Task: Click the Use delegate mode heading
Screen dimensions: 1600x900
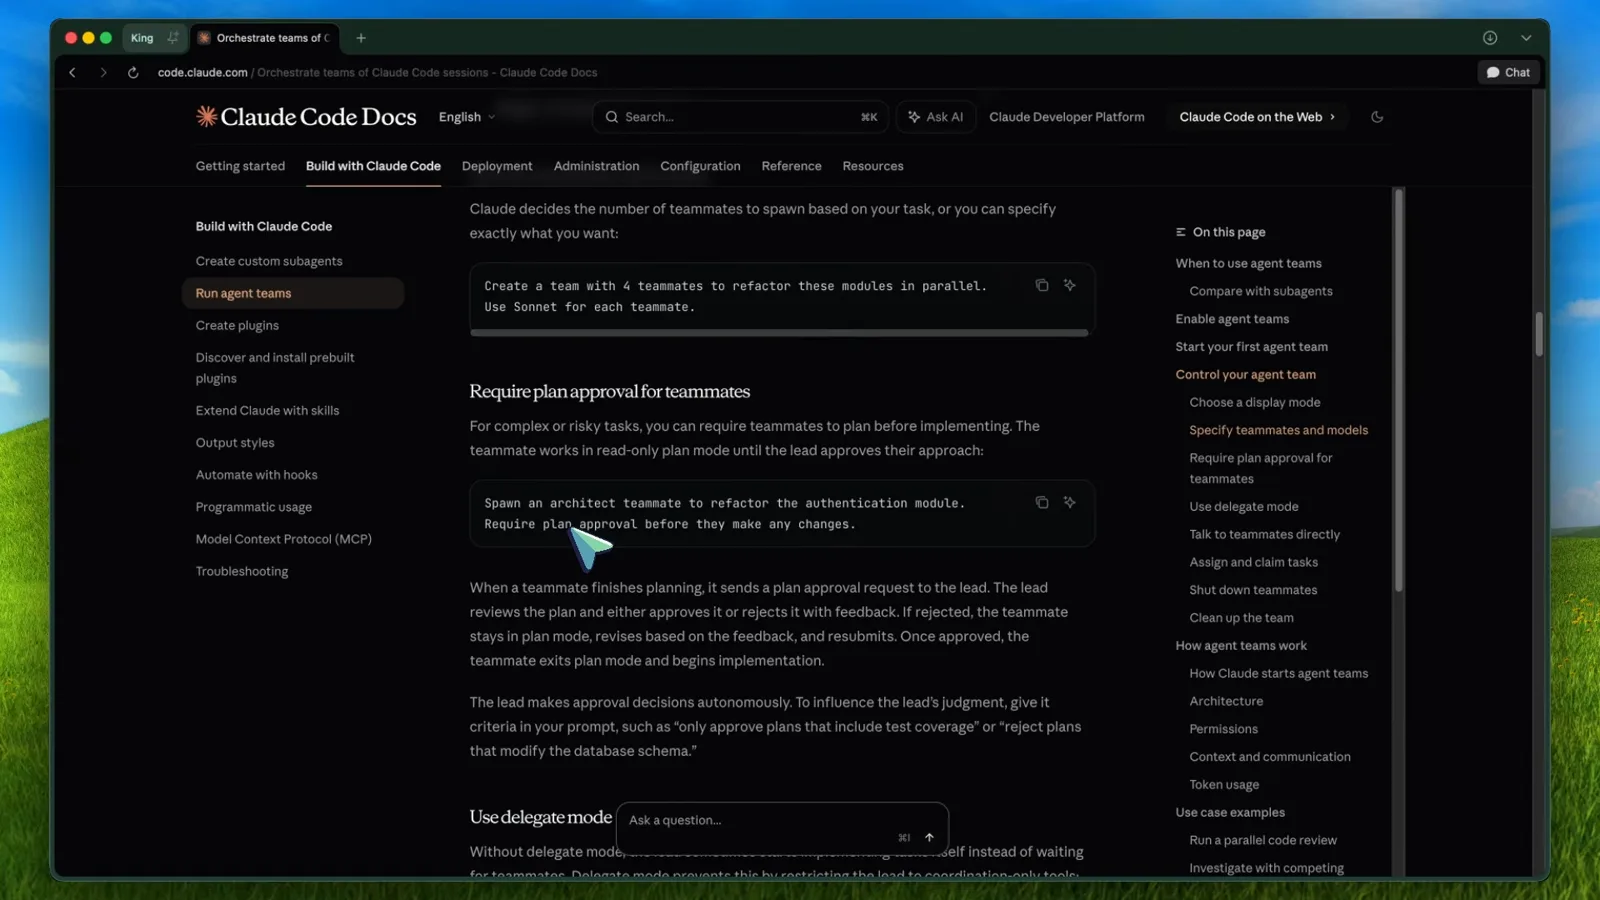Action: pos(541,817)
